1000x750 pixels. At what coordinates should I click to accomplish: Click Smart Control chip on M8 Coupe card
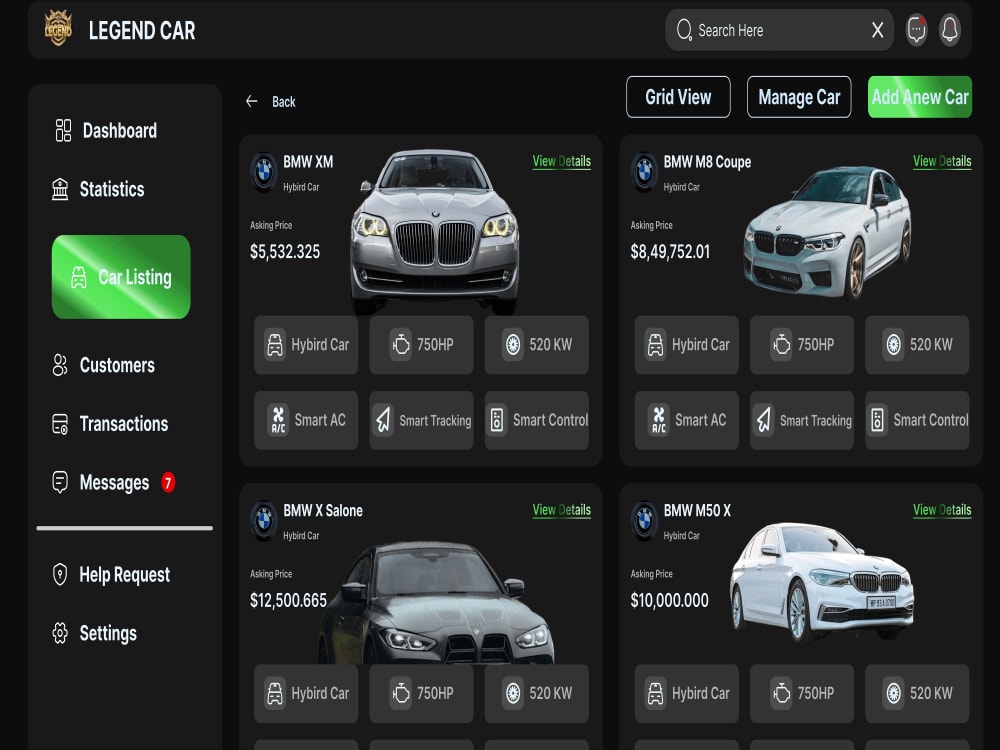pyautogui.click(x=917, y=420)
